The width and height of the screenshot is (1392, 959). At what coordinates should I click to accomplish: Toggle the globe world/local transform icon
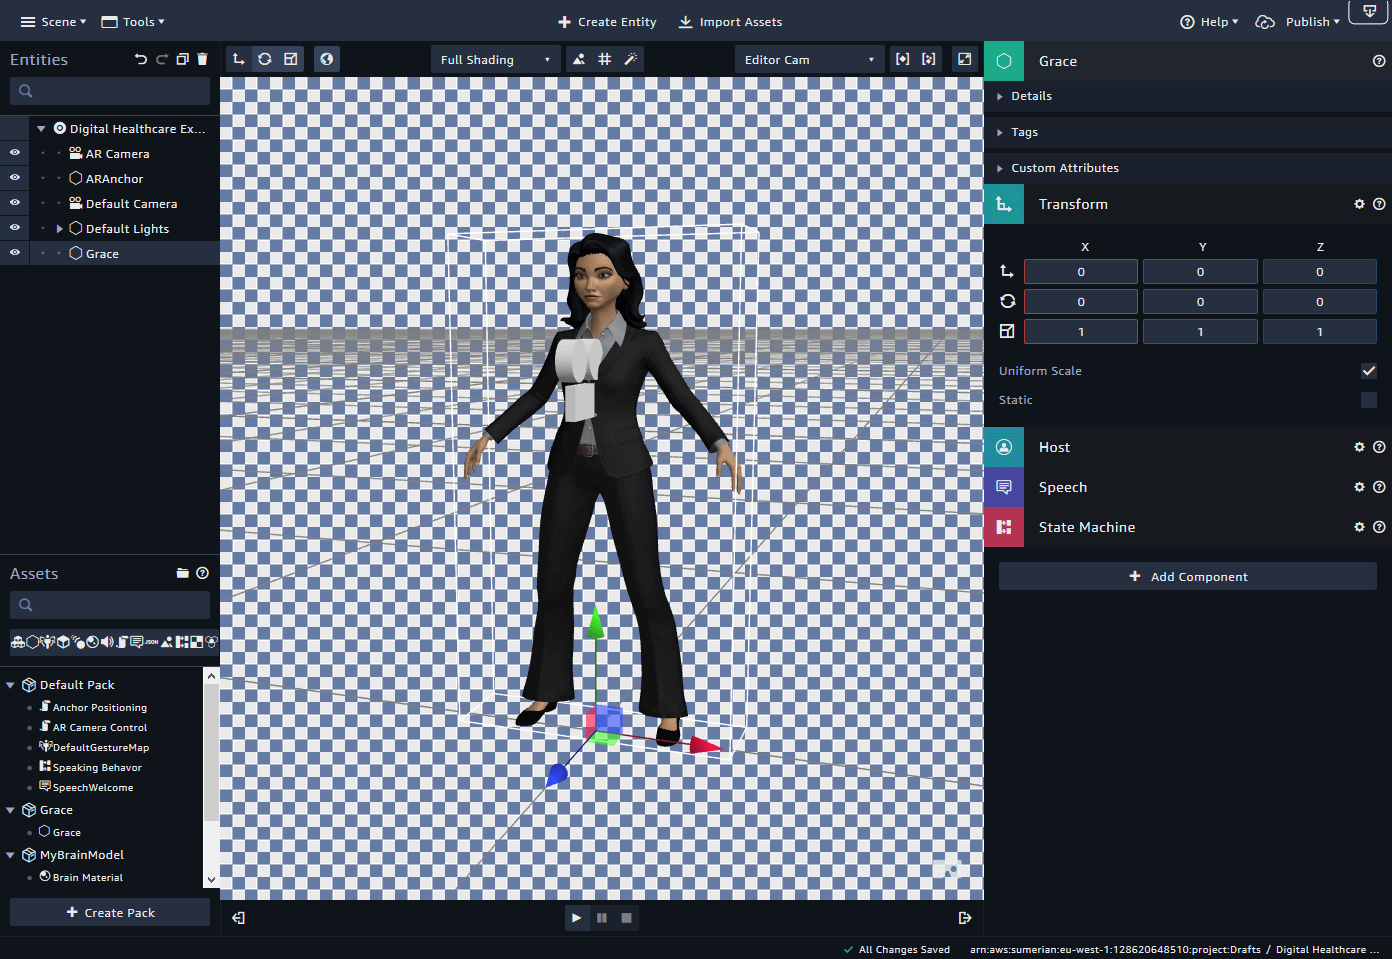coord(327,59)
